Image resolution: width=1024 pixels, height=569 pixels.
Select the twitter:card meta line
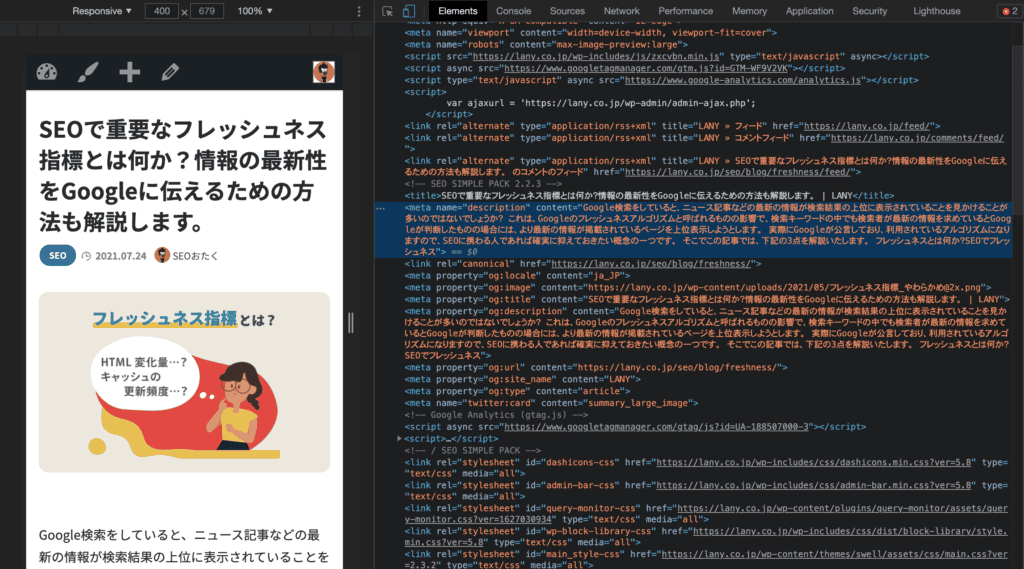551,403
